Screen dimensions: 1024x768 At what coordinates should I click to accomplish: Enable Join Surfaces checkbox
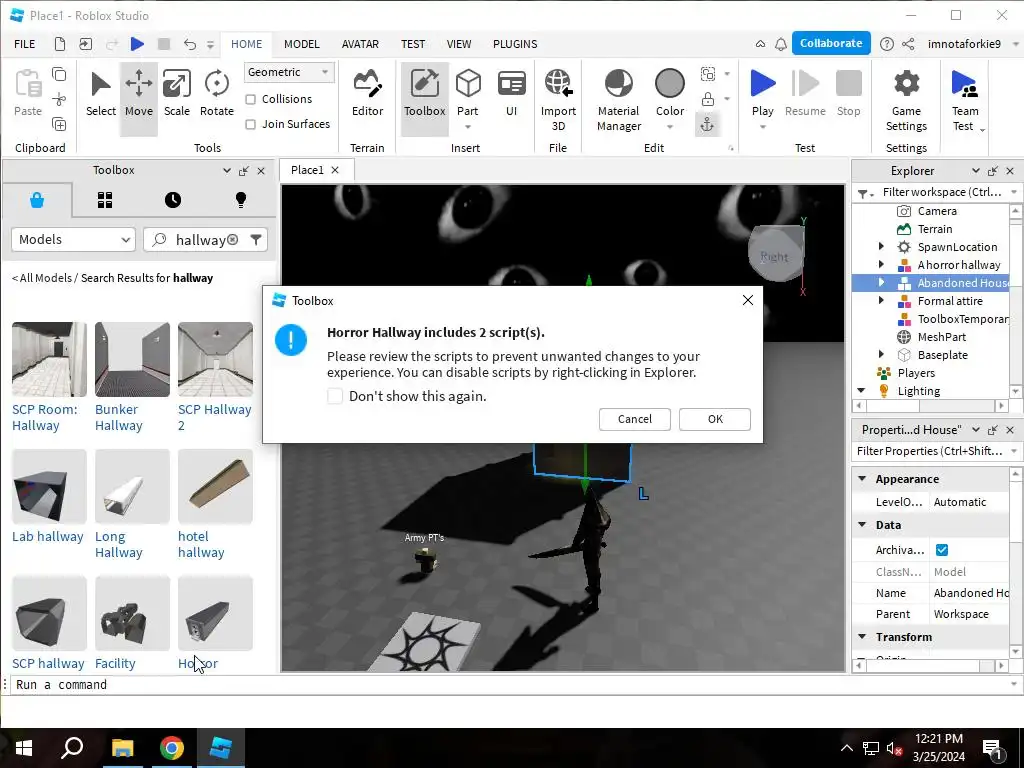250,124
